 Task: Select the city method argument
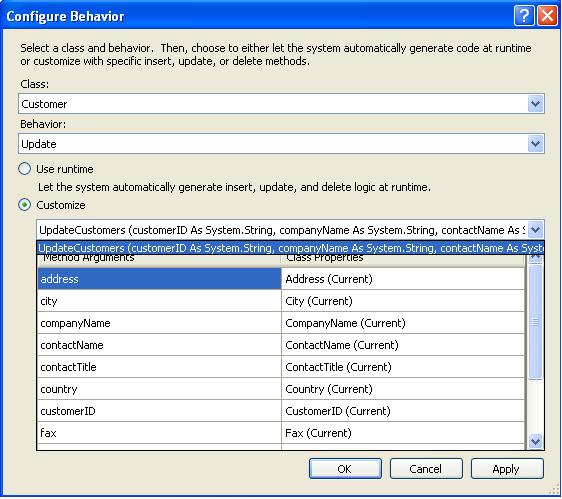click(159, 301)
